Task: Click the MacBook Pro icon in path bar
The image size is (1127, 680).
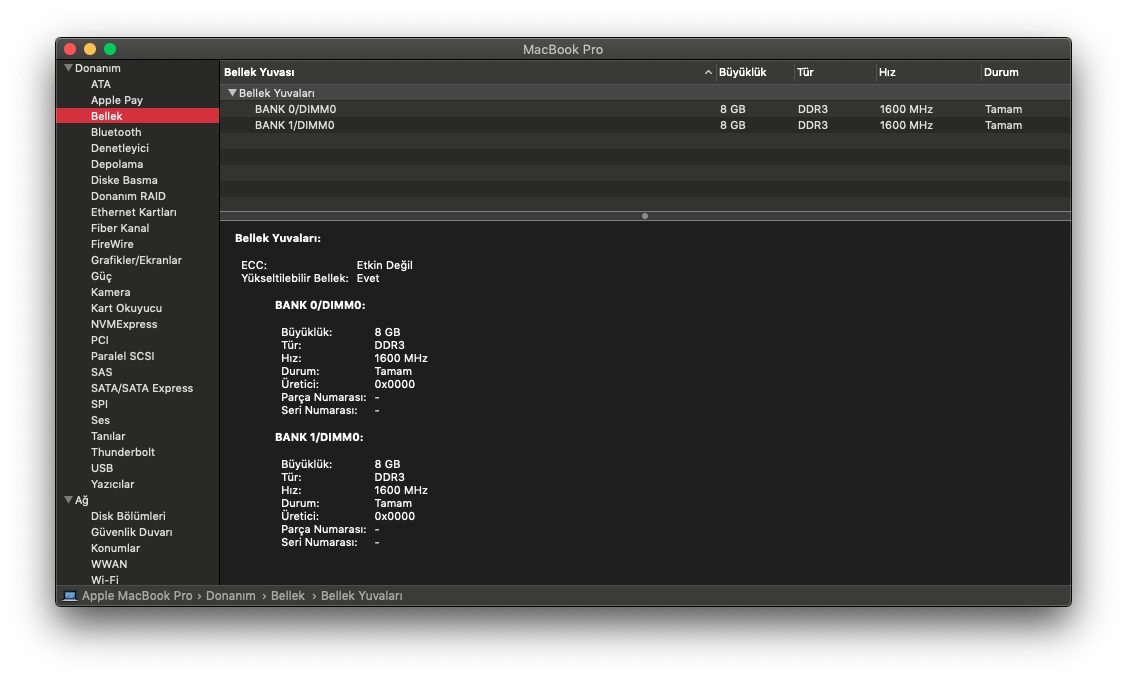Action: (x=70, y=596)
